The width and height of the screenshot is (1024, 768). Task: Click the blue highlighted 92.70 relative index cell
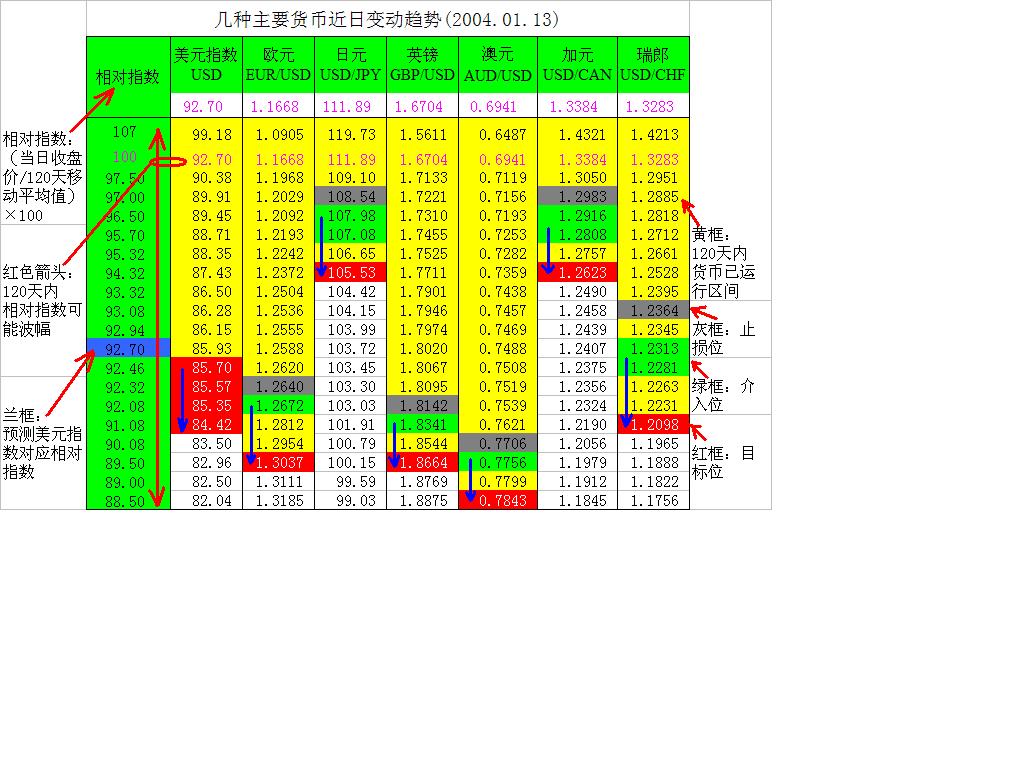(126, 350)
